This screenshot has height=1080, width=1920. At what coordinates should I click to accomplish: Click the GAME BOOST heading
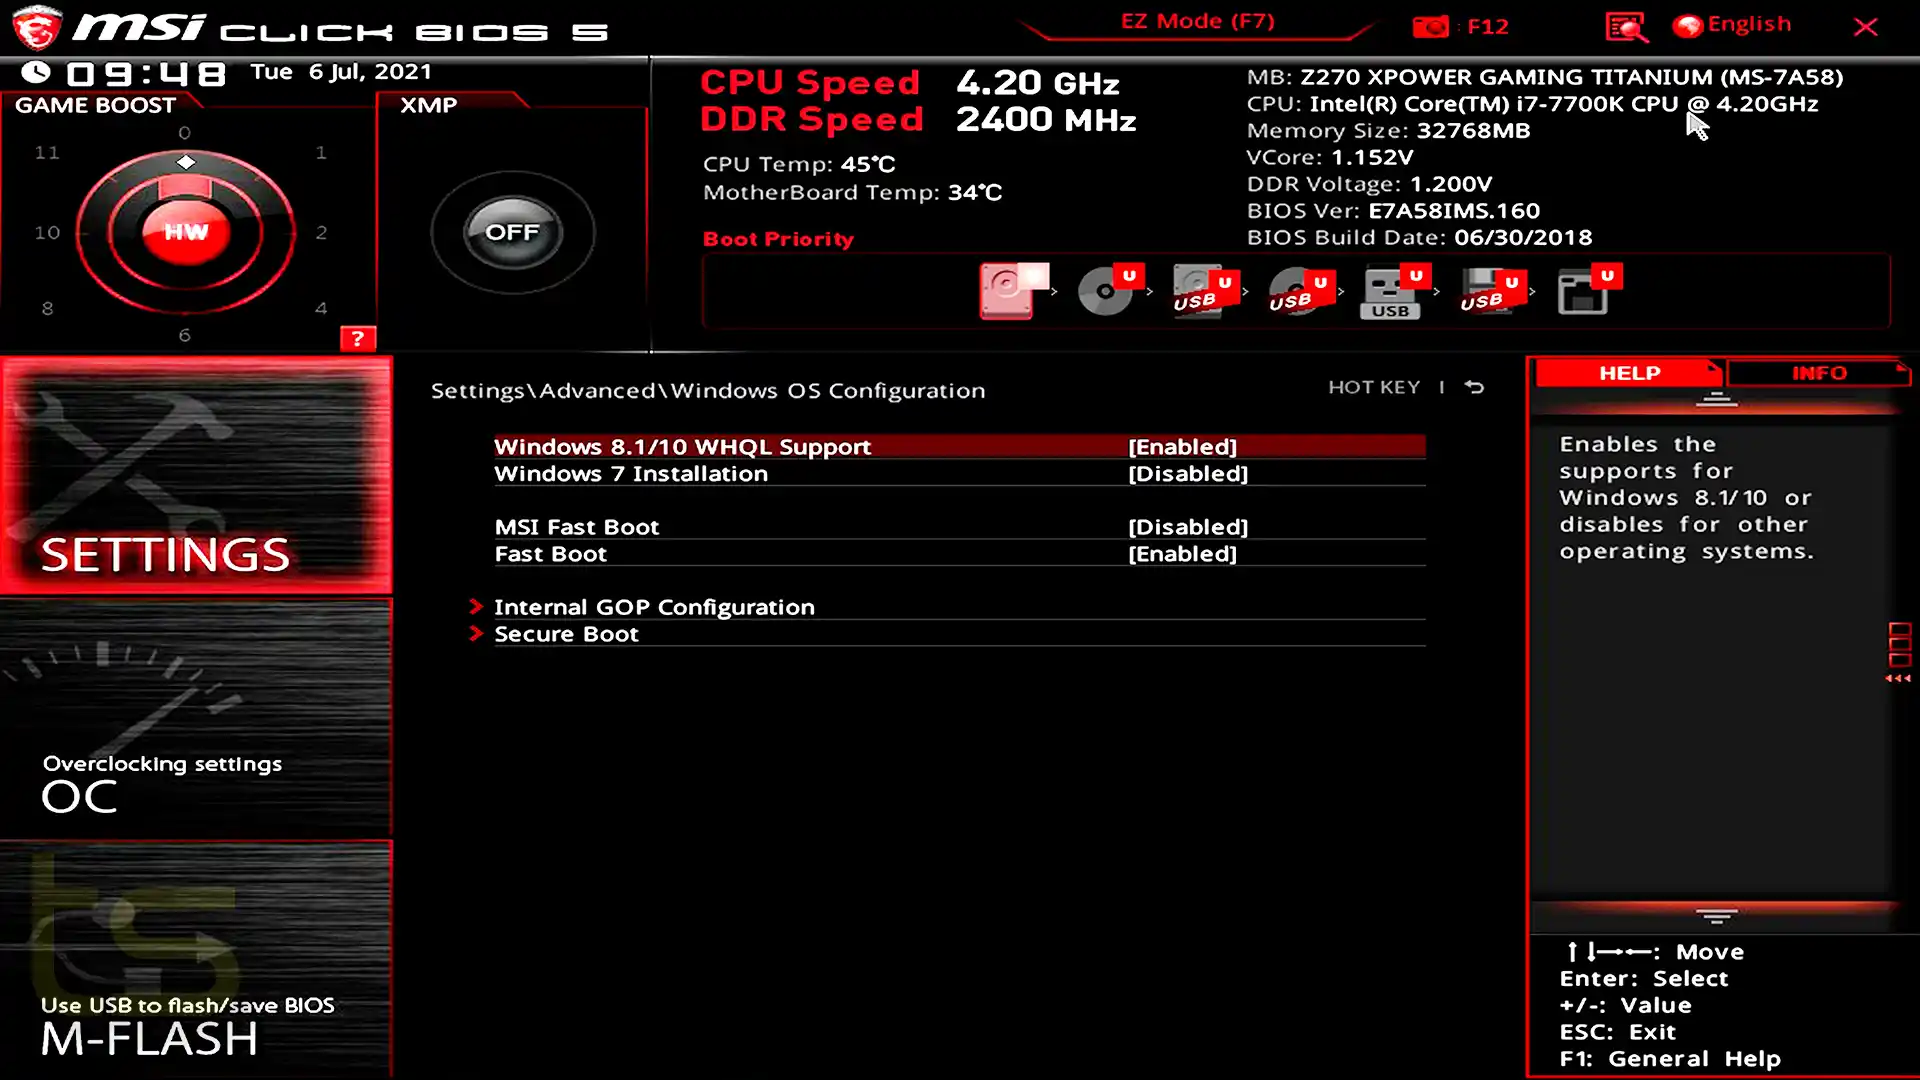[95, 105]
